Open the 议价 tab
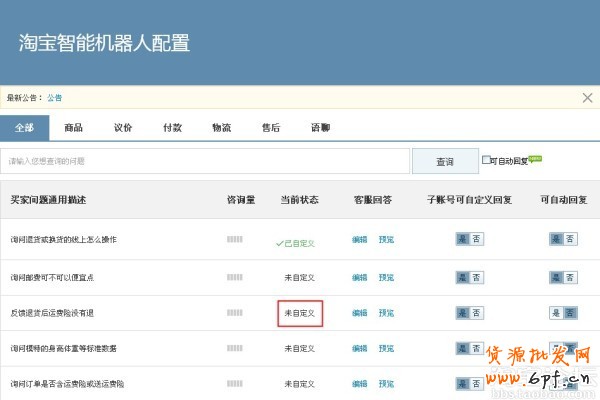Screen dimensions: 600x400 click(123, 128)
